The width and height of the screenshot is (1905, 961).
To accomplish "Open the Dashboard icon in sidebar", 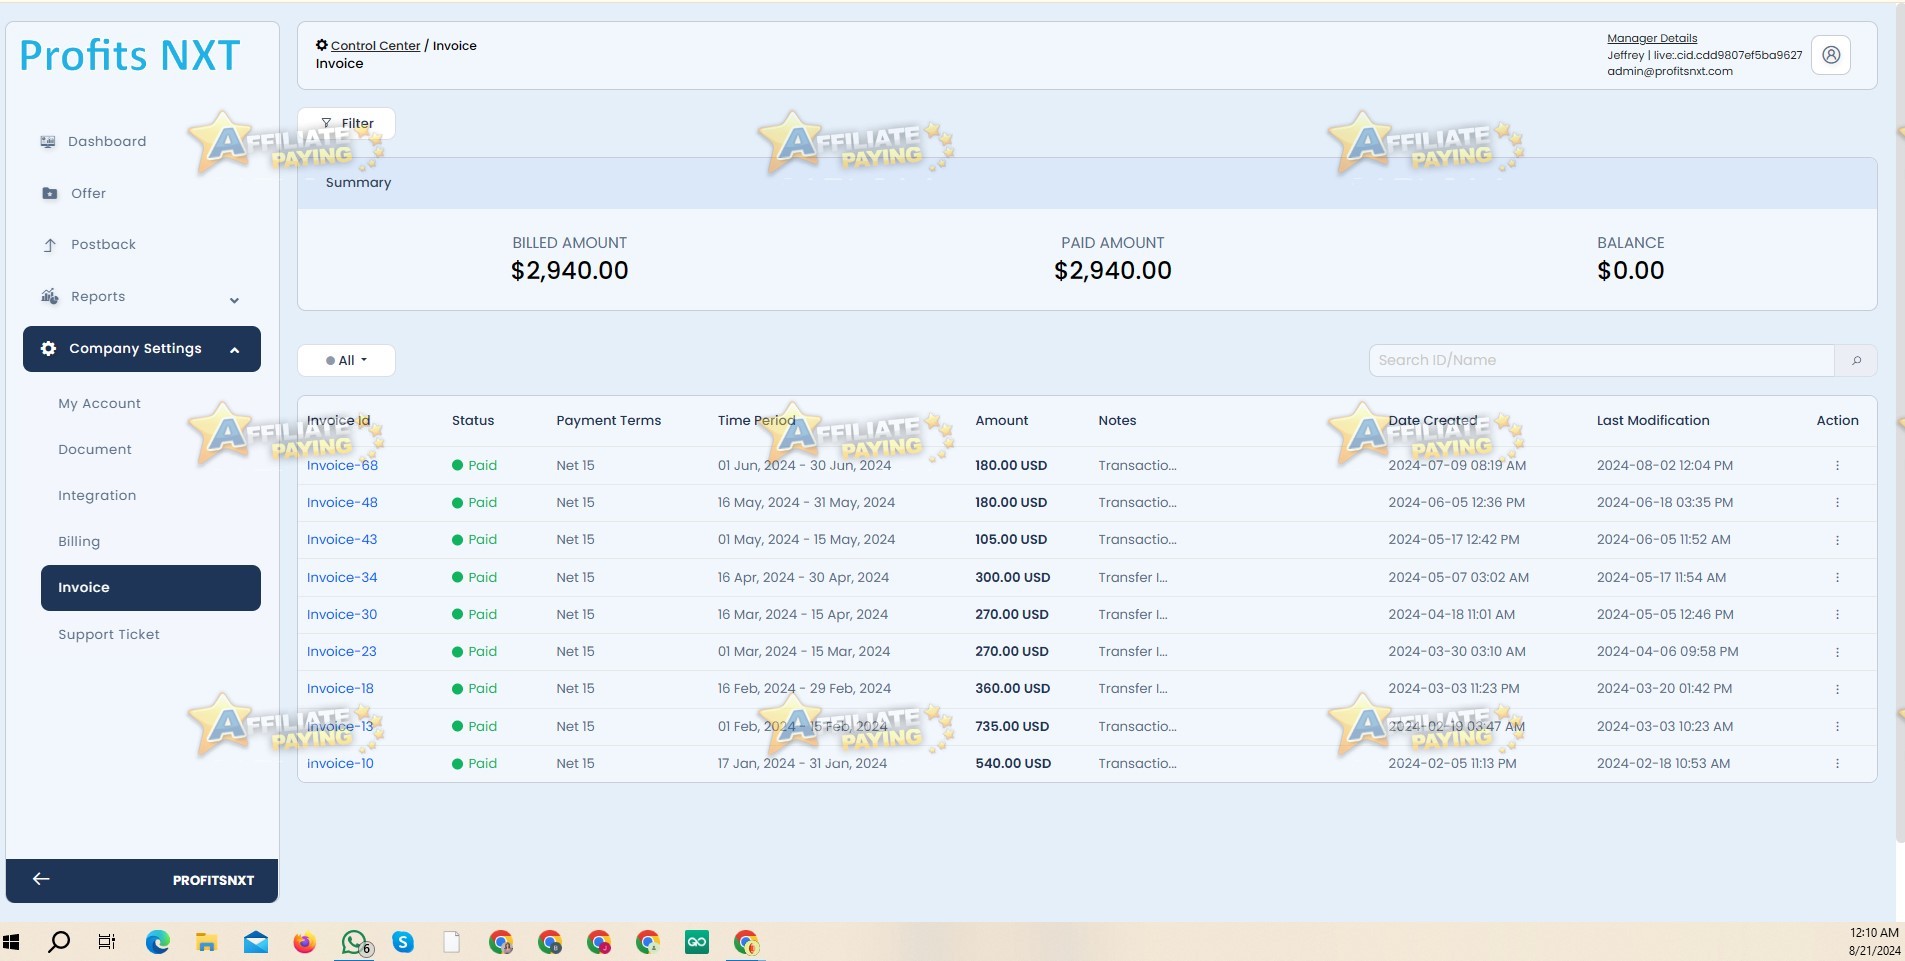I will click(x=48, y=142).
